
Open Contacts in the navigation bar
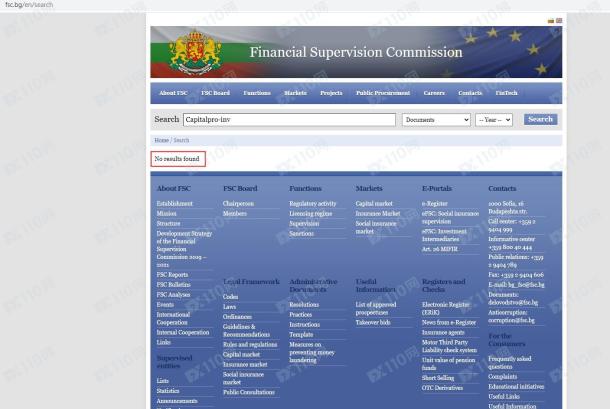(470, 93)
